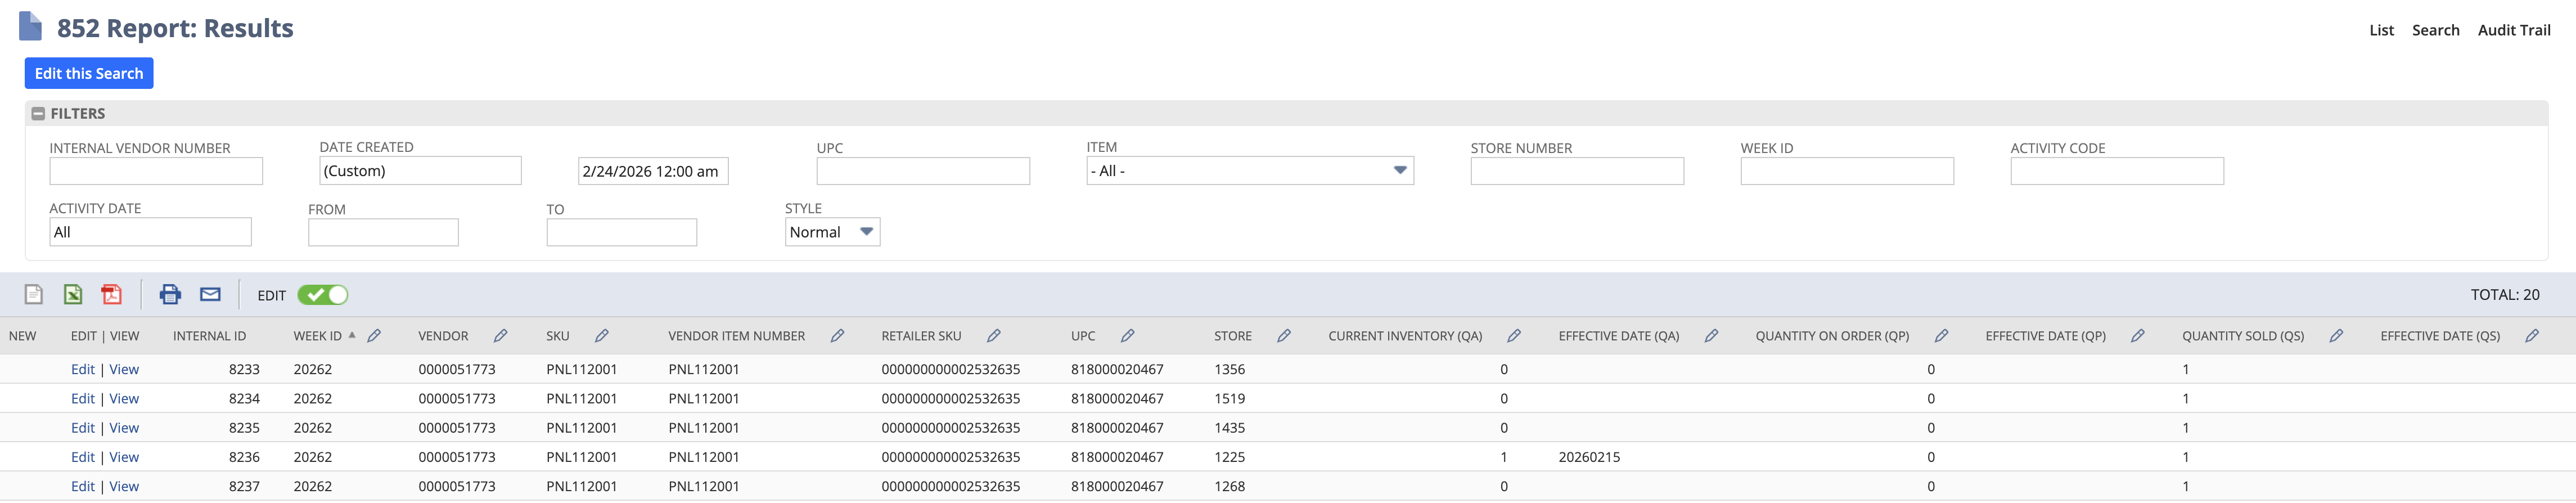Sort by the Week ID column header
The height and width of the screenshot is (503, 2576).
[317, 336]
